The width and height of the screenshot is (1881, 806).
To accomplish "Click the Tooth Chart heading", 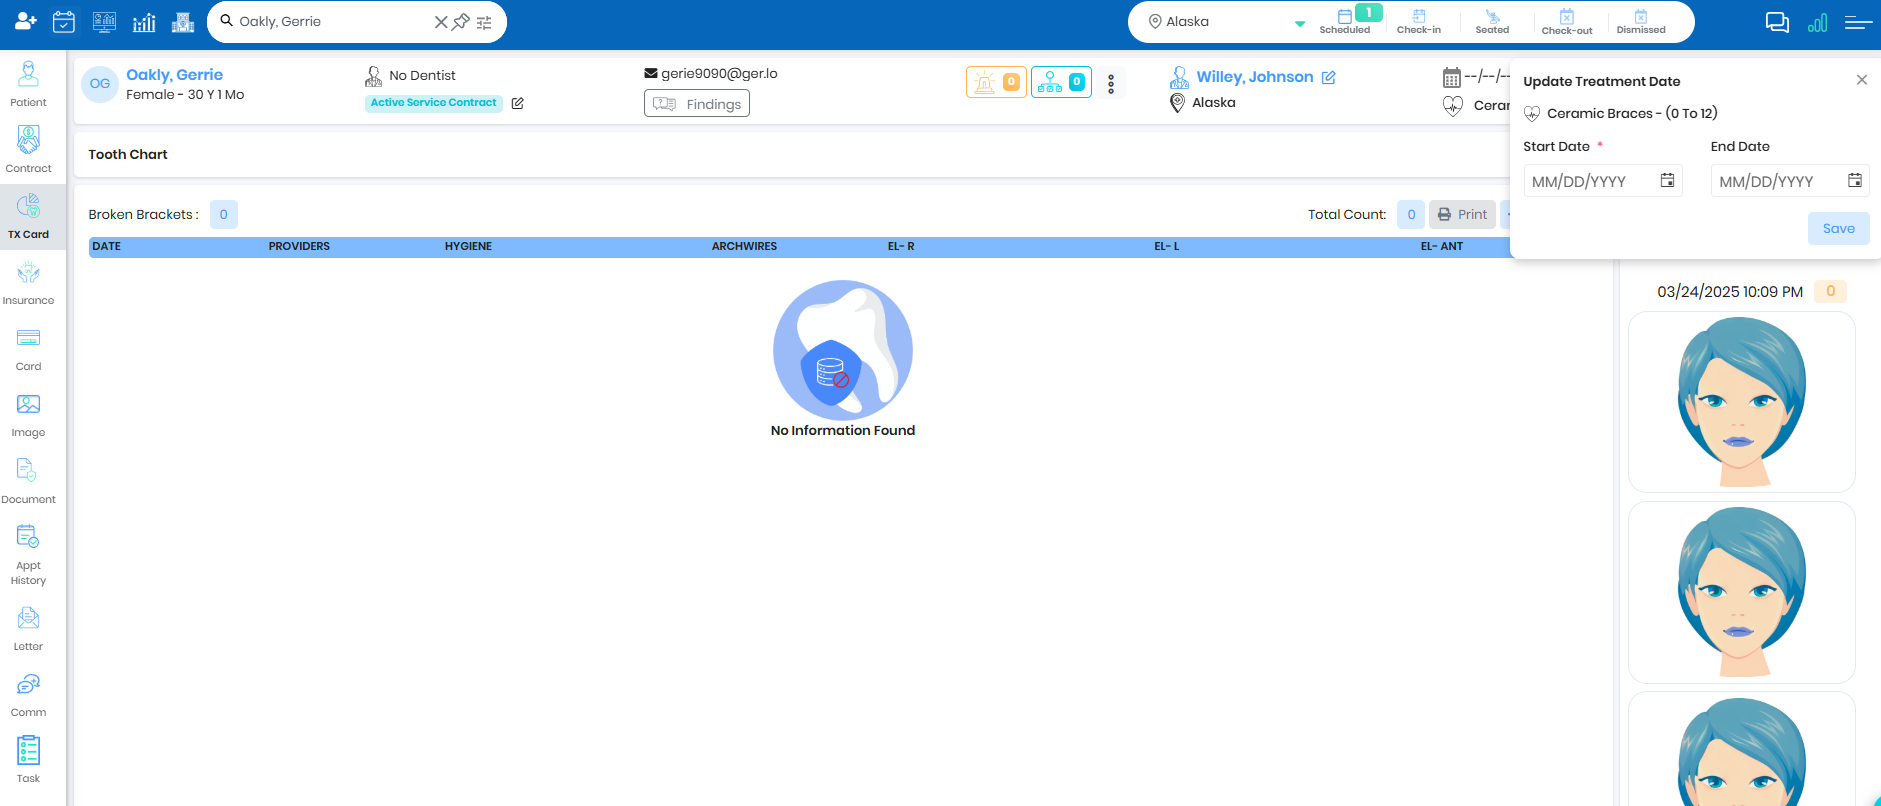I will tap(128, 154).
